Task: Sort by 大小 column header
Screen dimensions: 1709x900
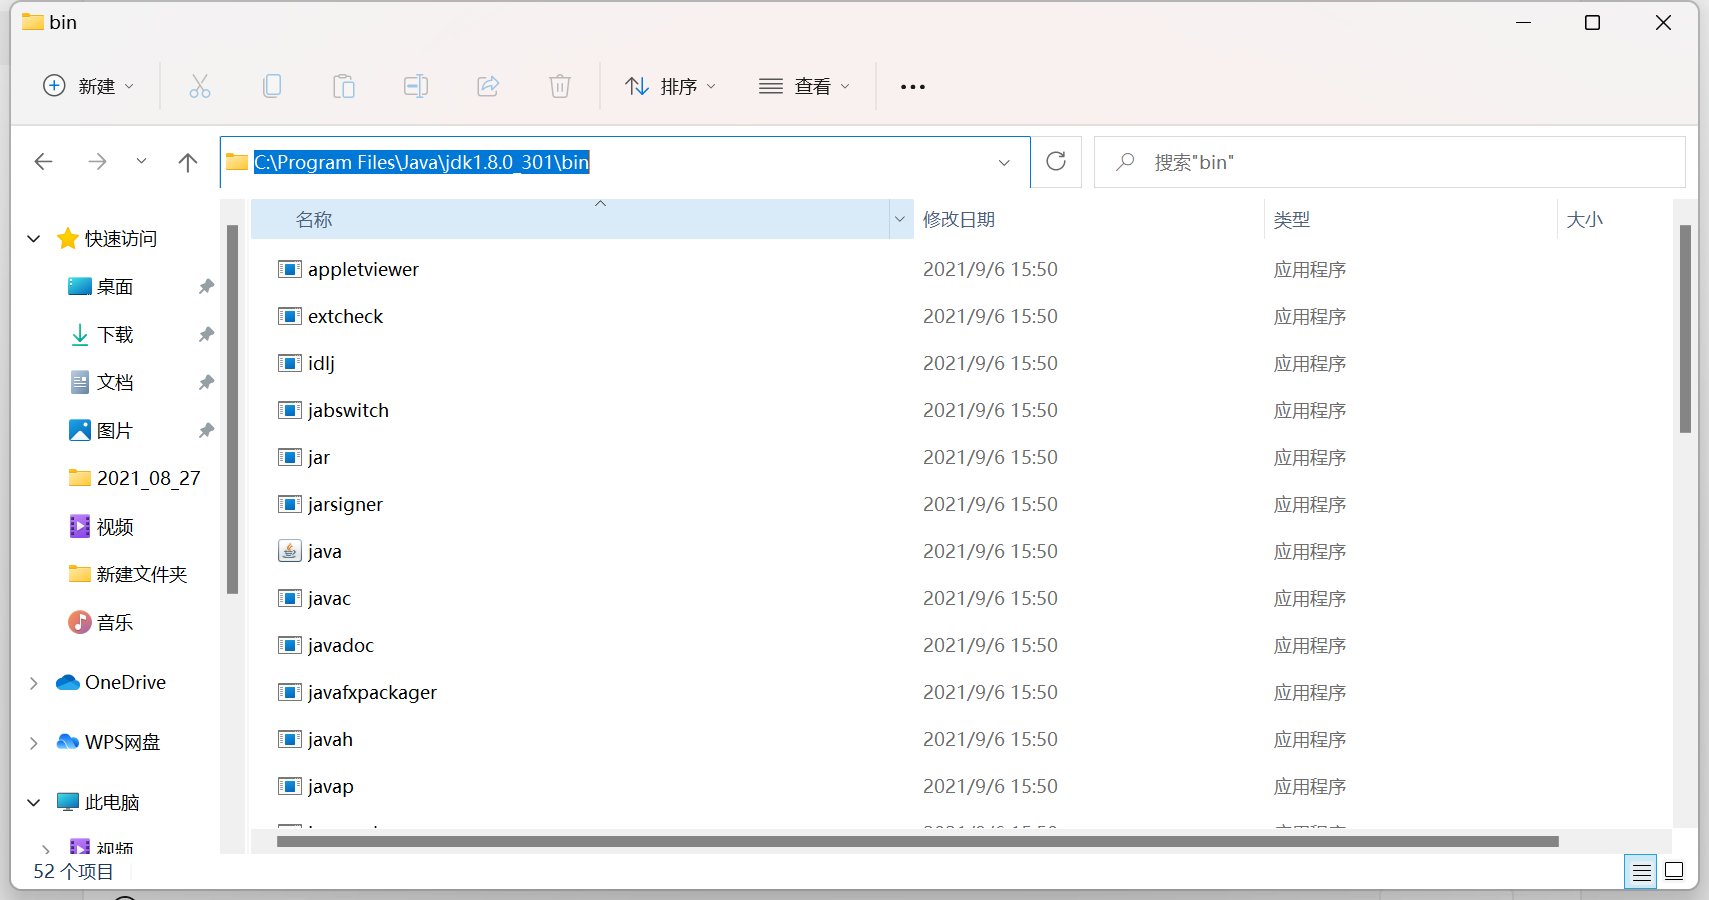Action: click(x=1614, y=219)
